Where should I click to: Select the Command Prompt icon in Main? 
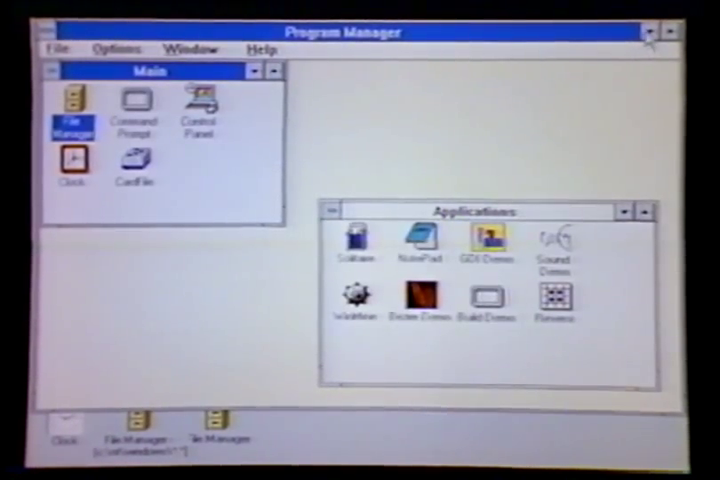point(137,100)
